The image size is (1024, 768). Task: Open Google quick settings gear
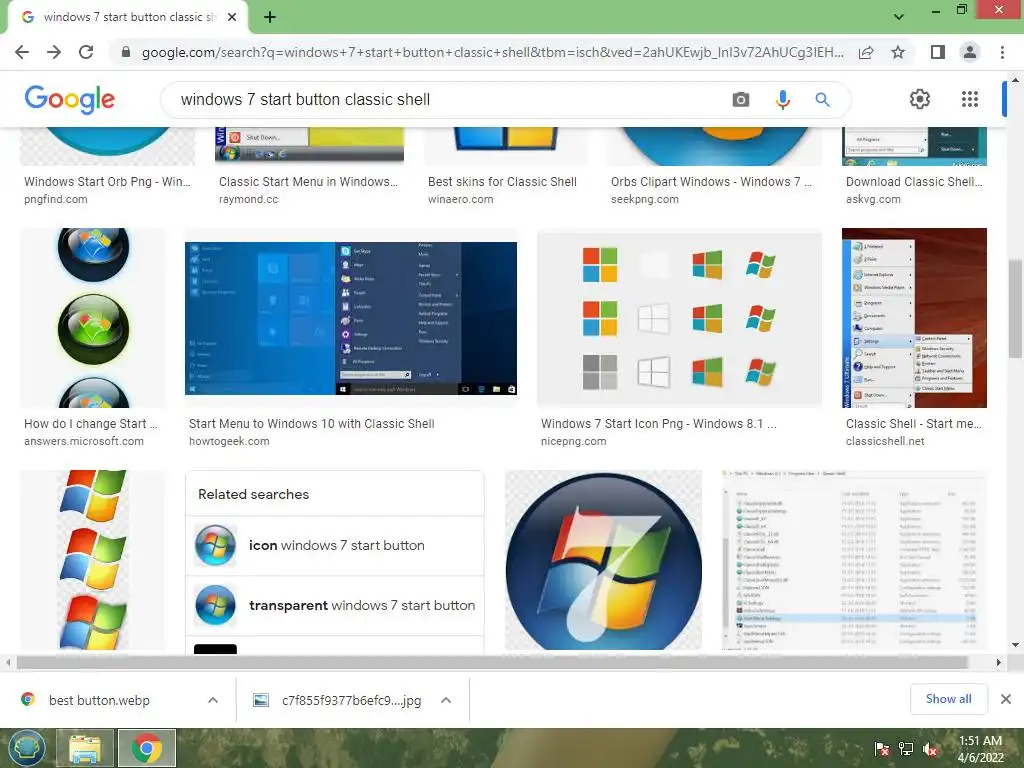[x=920, y=99]
